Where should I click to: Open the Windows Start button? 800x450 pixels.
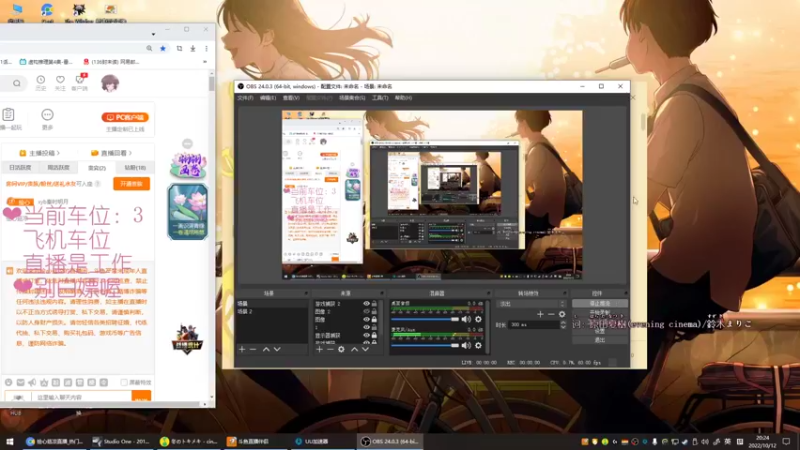click(x=10, y=441)
